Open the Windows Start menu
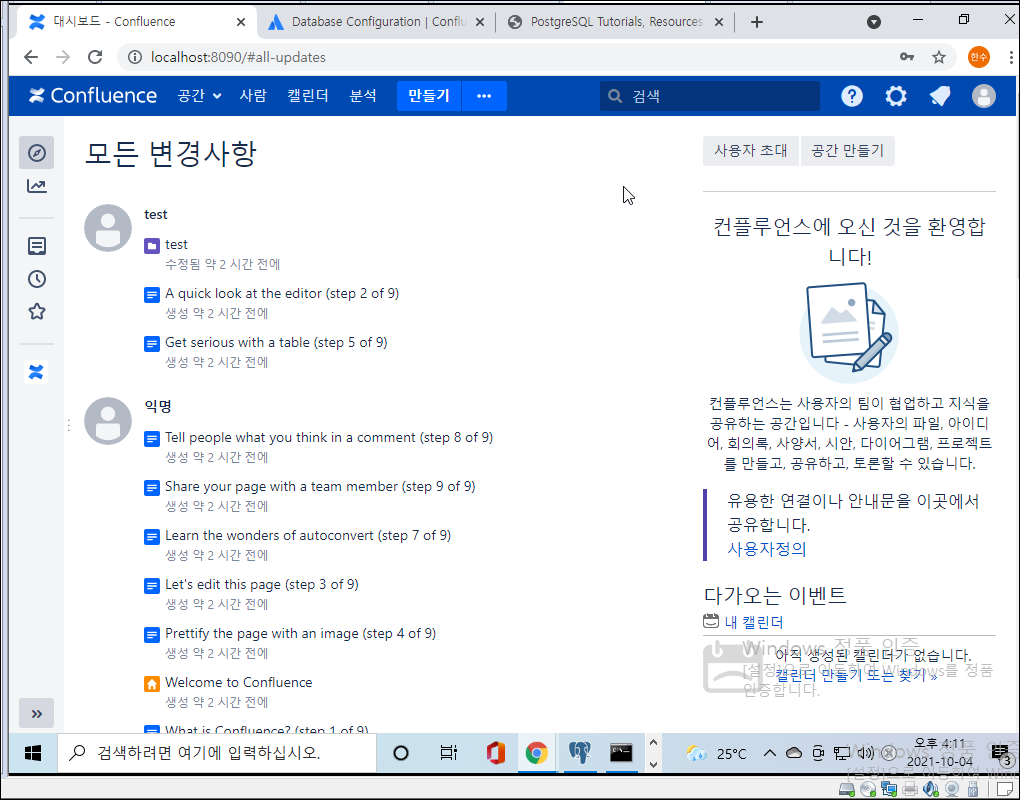Screen dimensions: 1020x800 coord(33,753)
